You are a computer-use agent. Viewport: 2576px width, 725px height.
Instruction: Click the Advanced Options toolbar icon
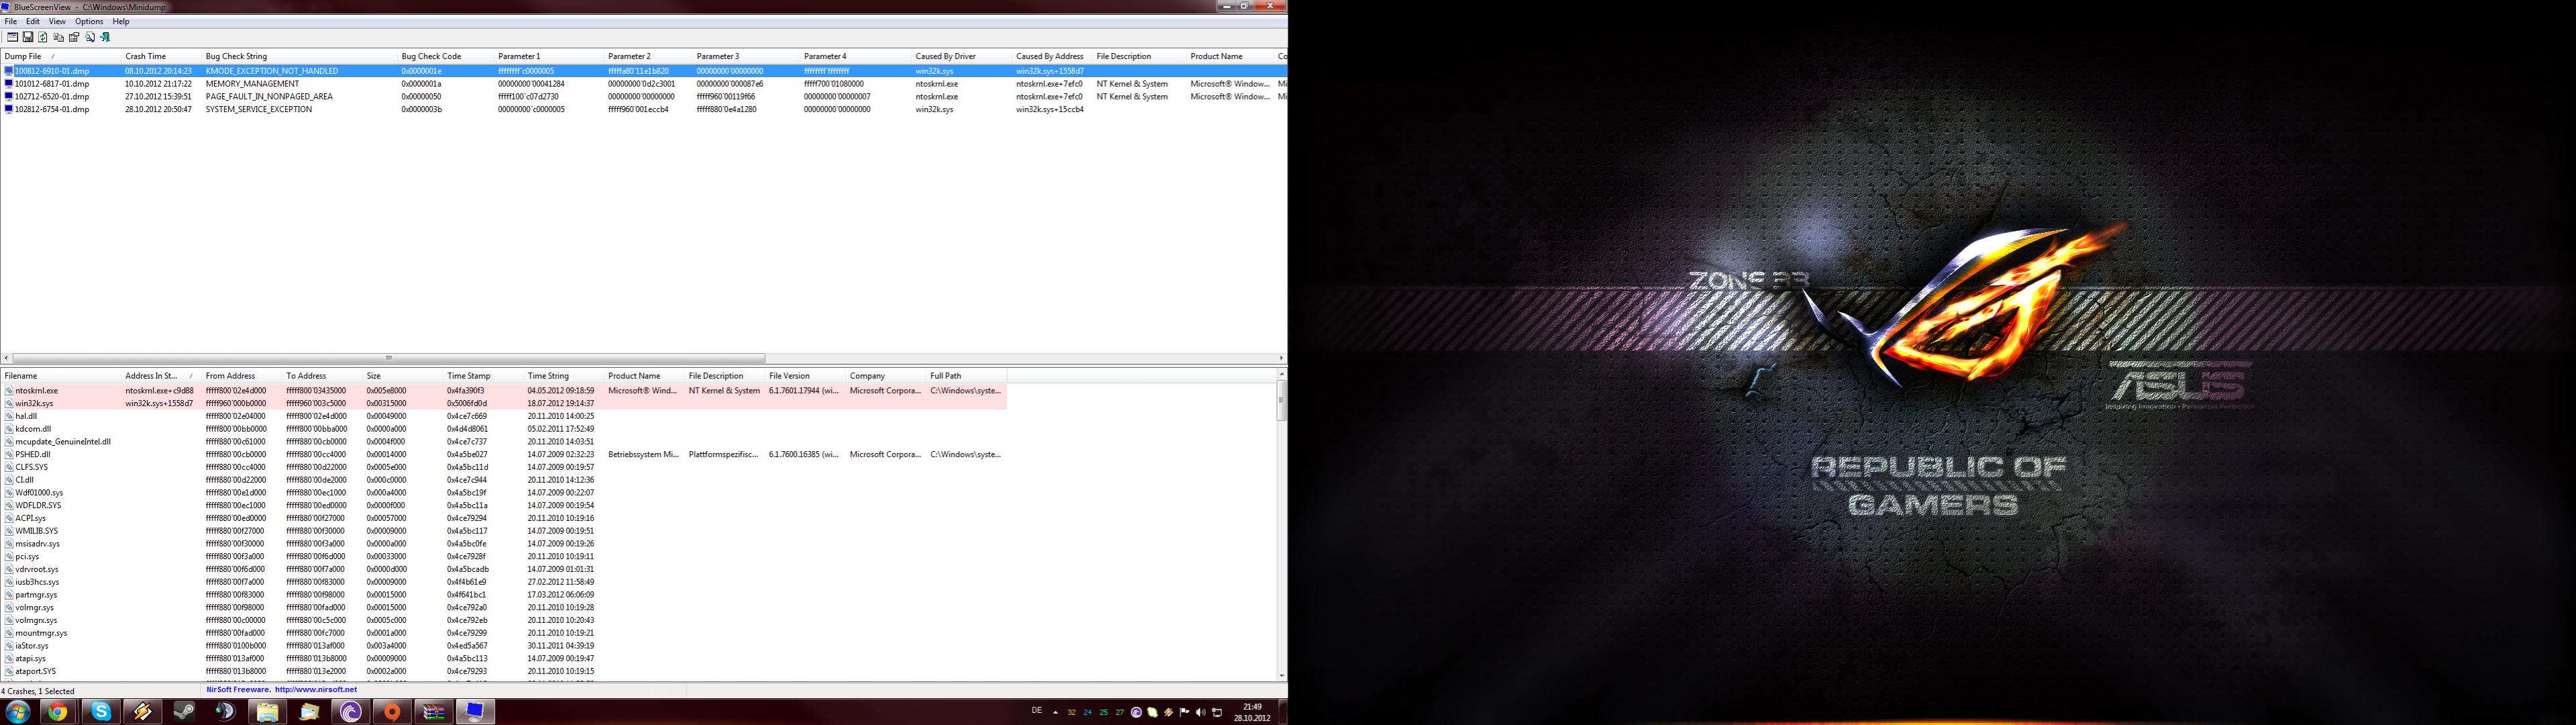click(x=12, y=37)
